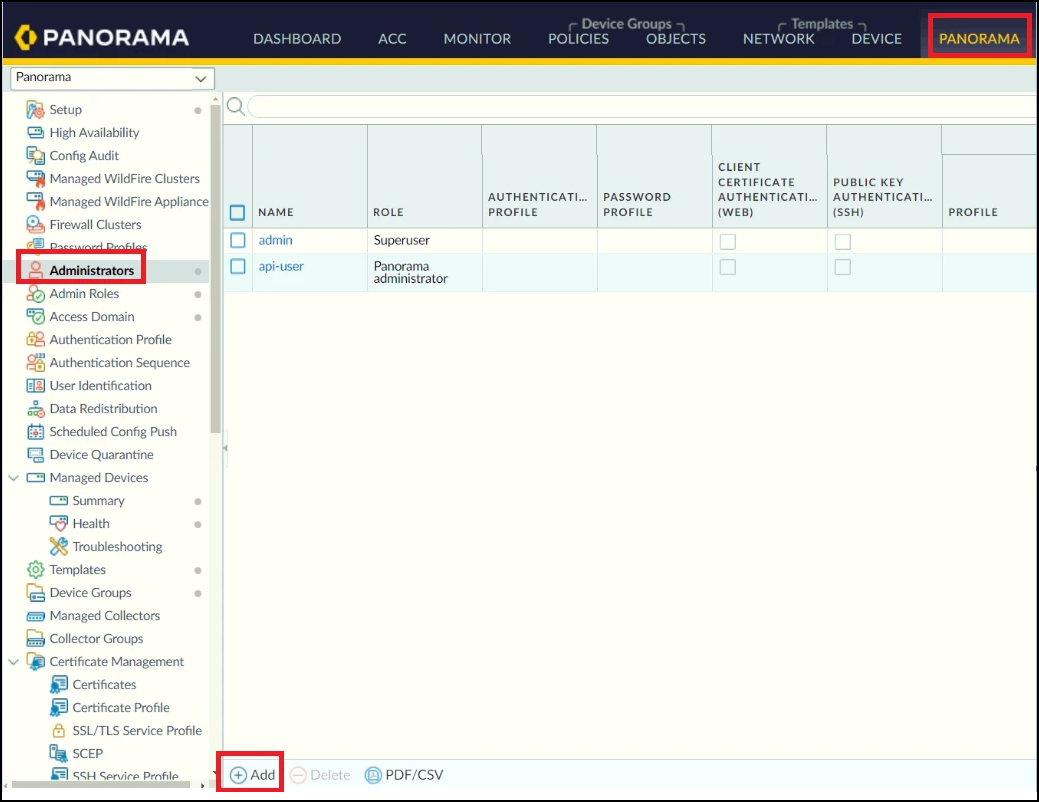Open the Panorama context dropdown
Viewport: 1039px width, 802px height.
click(x=112, y=78)
